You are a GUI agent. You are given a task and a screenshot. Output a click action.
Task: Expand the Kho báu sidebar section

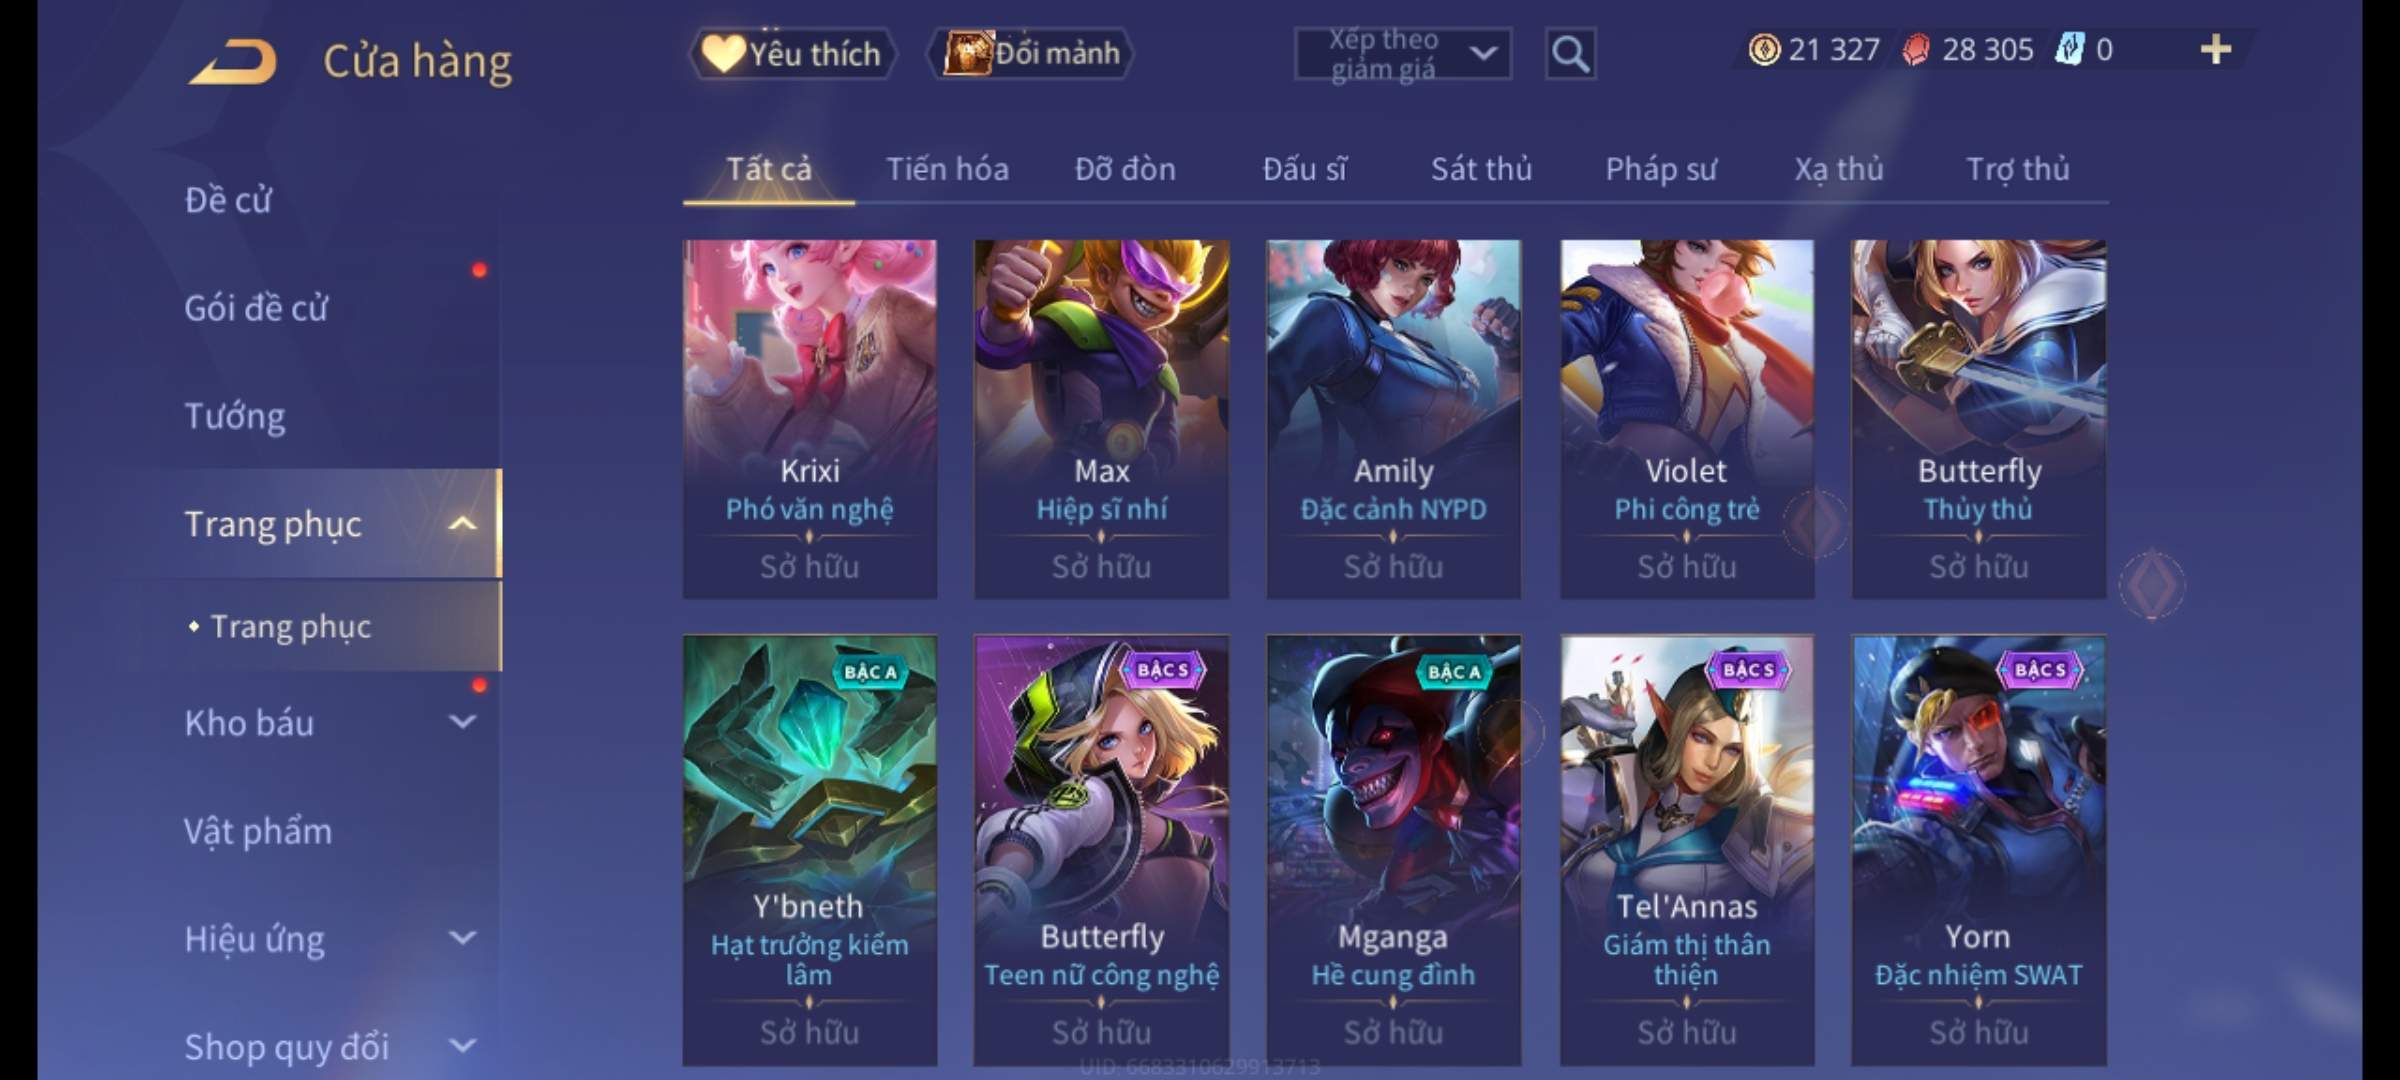coord(462,721)
